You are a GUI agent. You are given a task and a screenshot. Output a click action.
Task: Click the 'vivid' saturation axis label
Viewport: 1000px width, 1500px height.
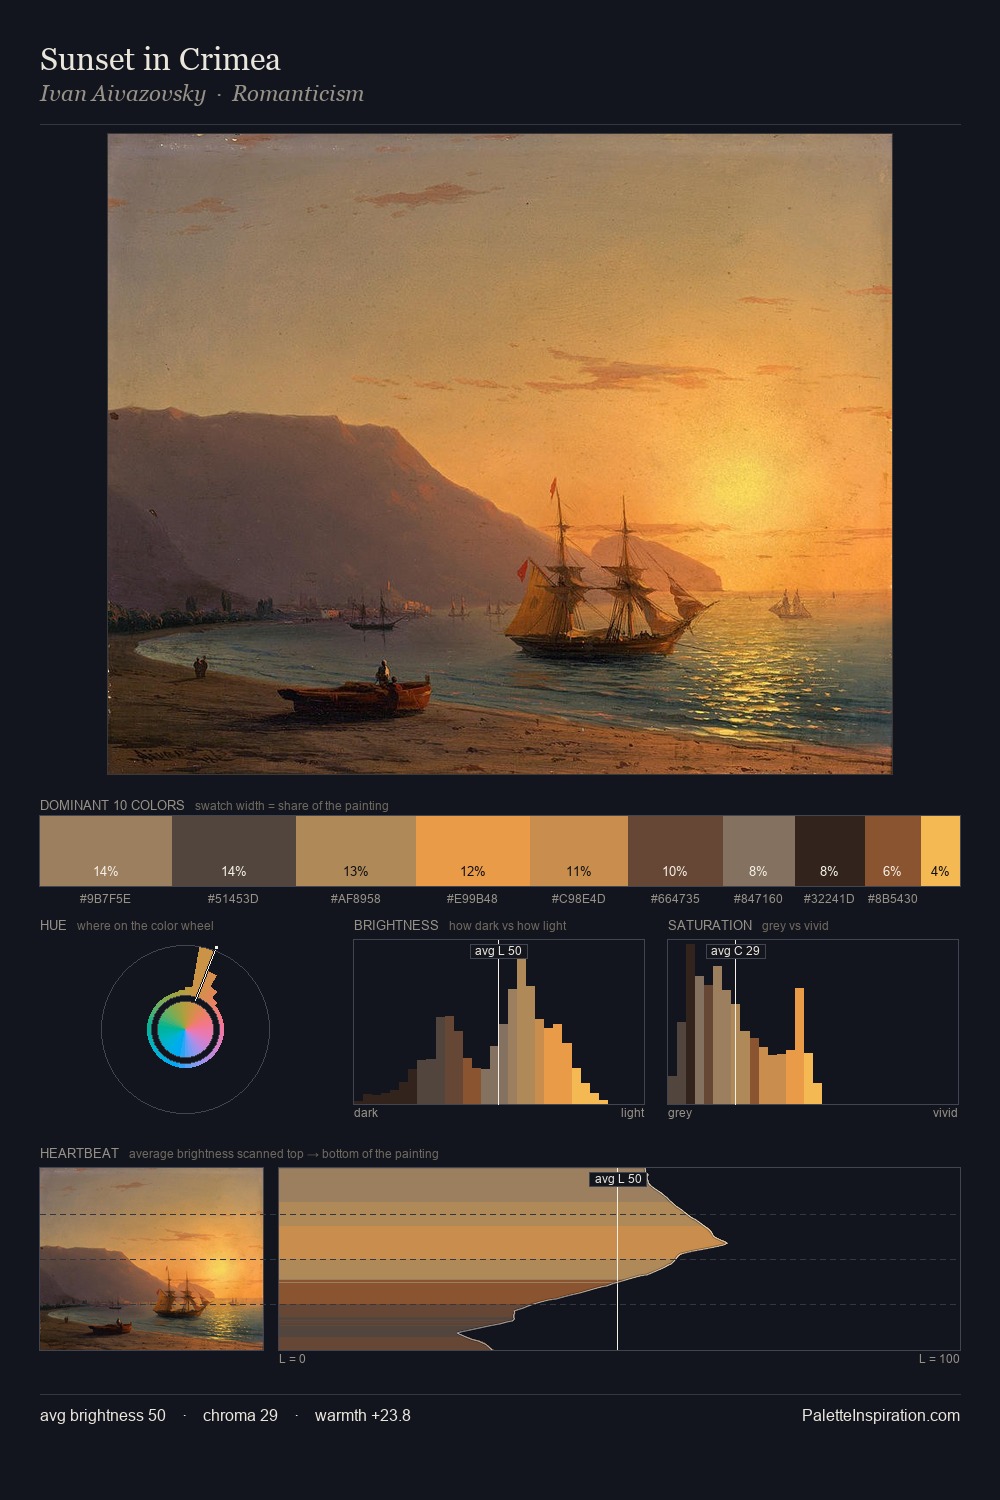point(945,1112)
